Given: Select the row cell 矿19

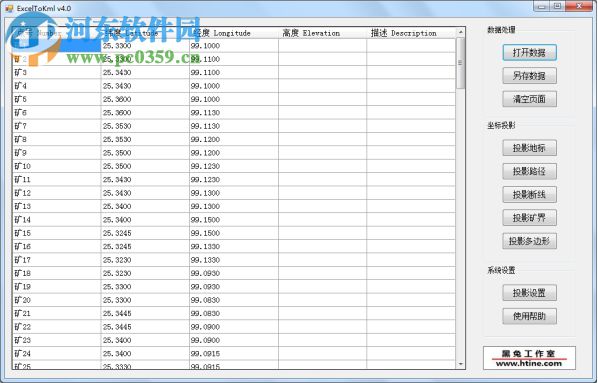Looking at the screenshot, I should (57, 286).
